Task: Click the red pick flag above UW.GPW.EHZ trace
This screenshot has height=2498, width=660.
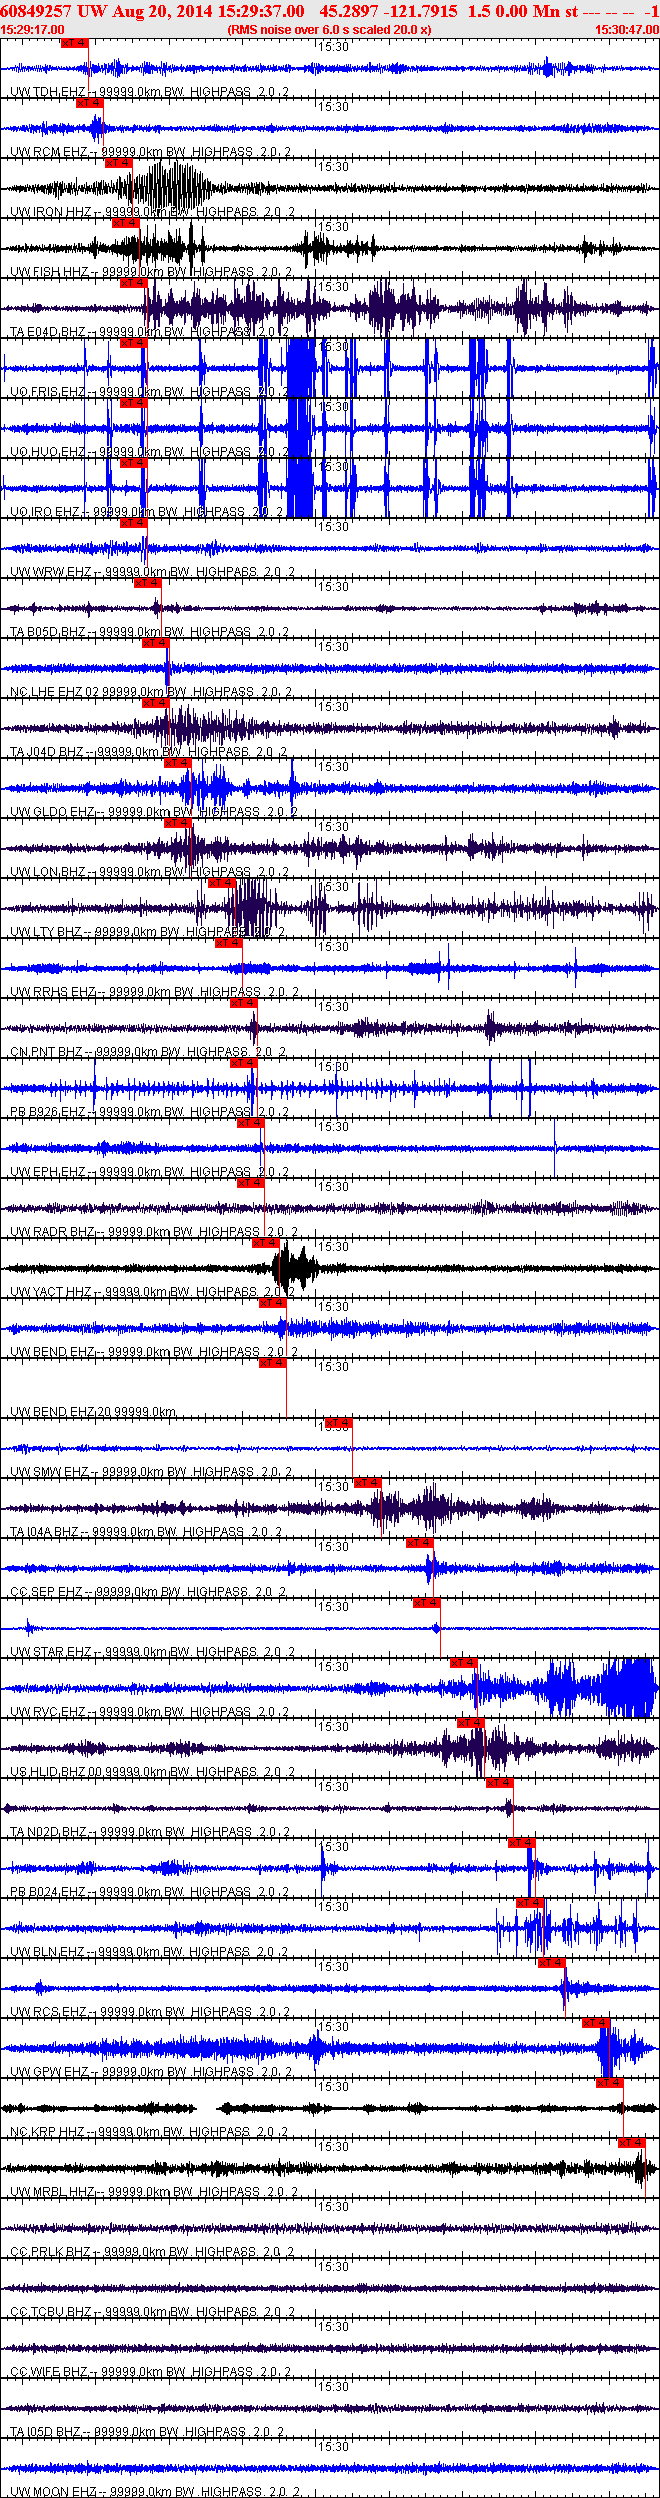Action: [595, 2023]
